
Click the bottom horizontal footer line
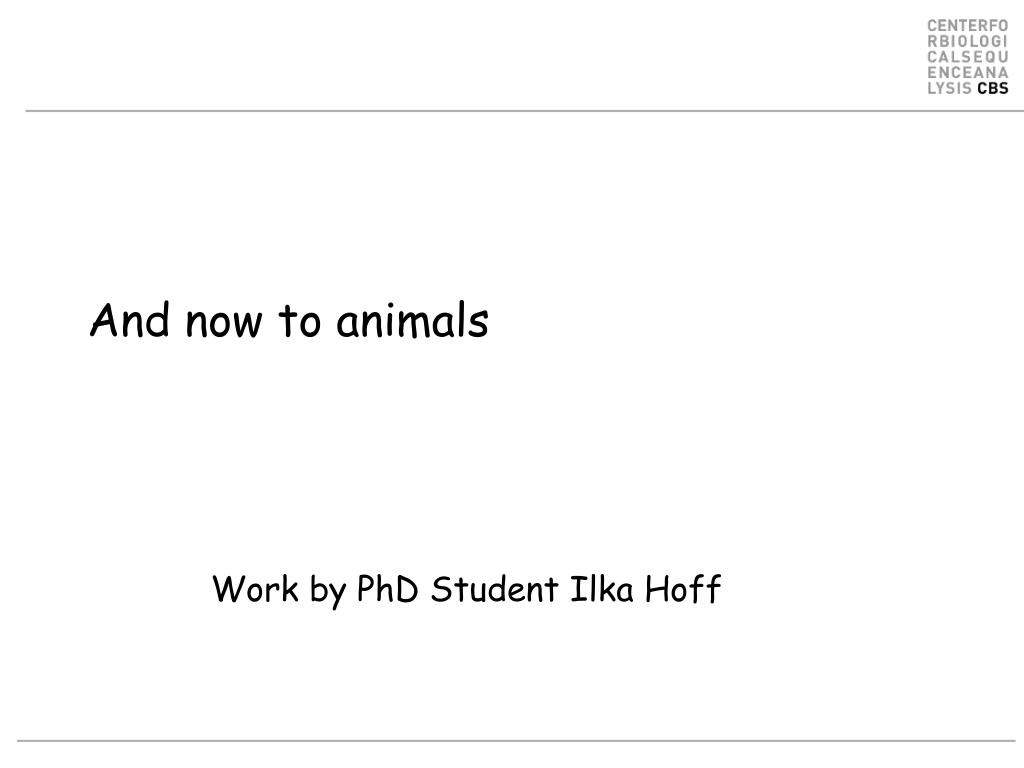tap(516, 741)
